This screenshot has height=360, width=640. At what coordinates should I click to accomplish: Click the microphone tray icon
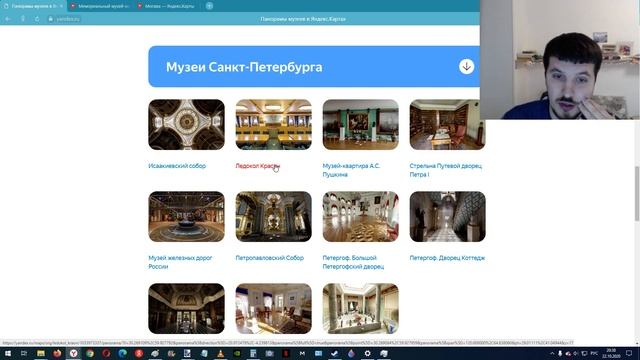click(560, 353)
